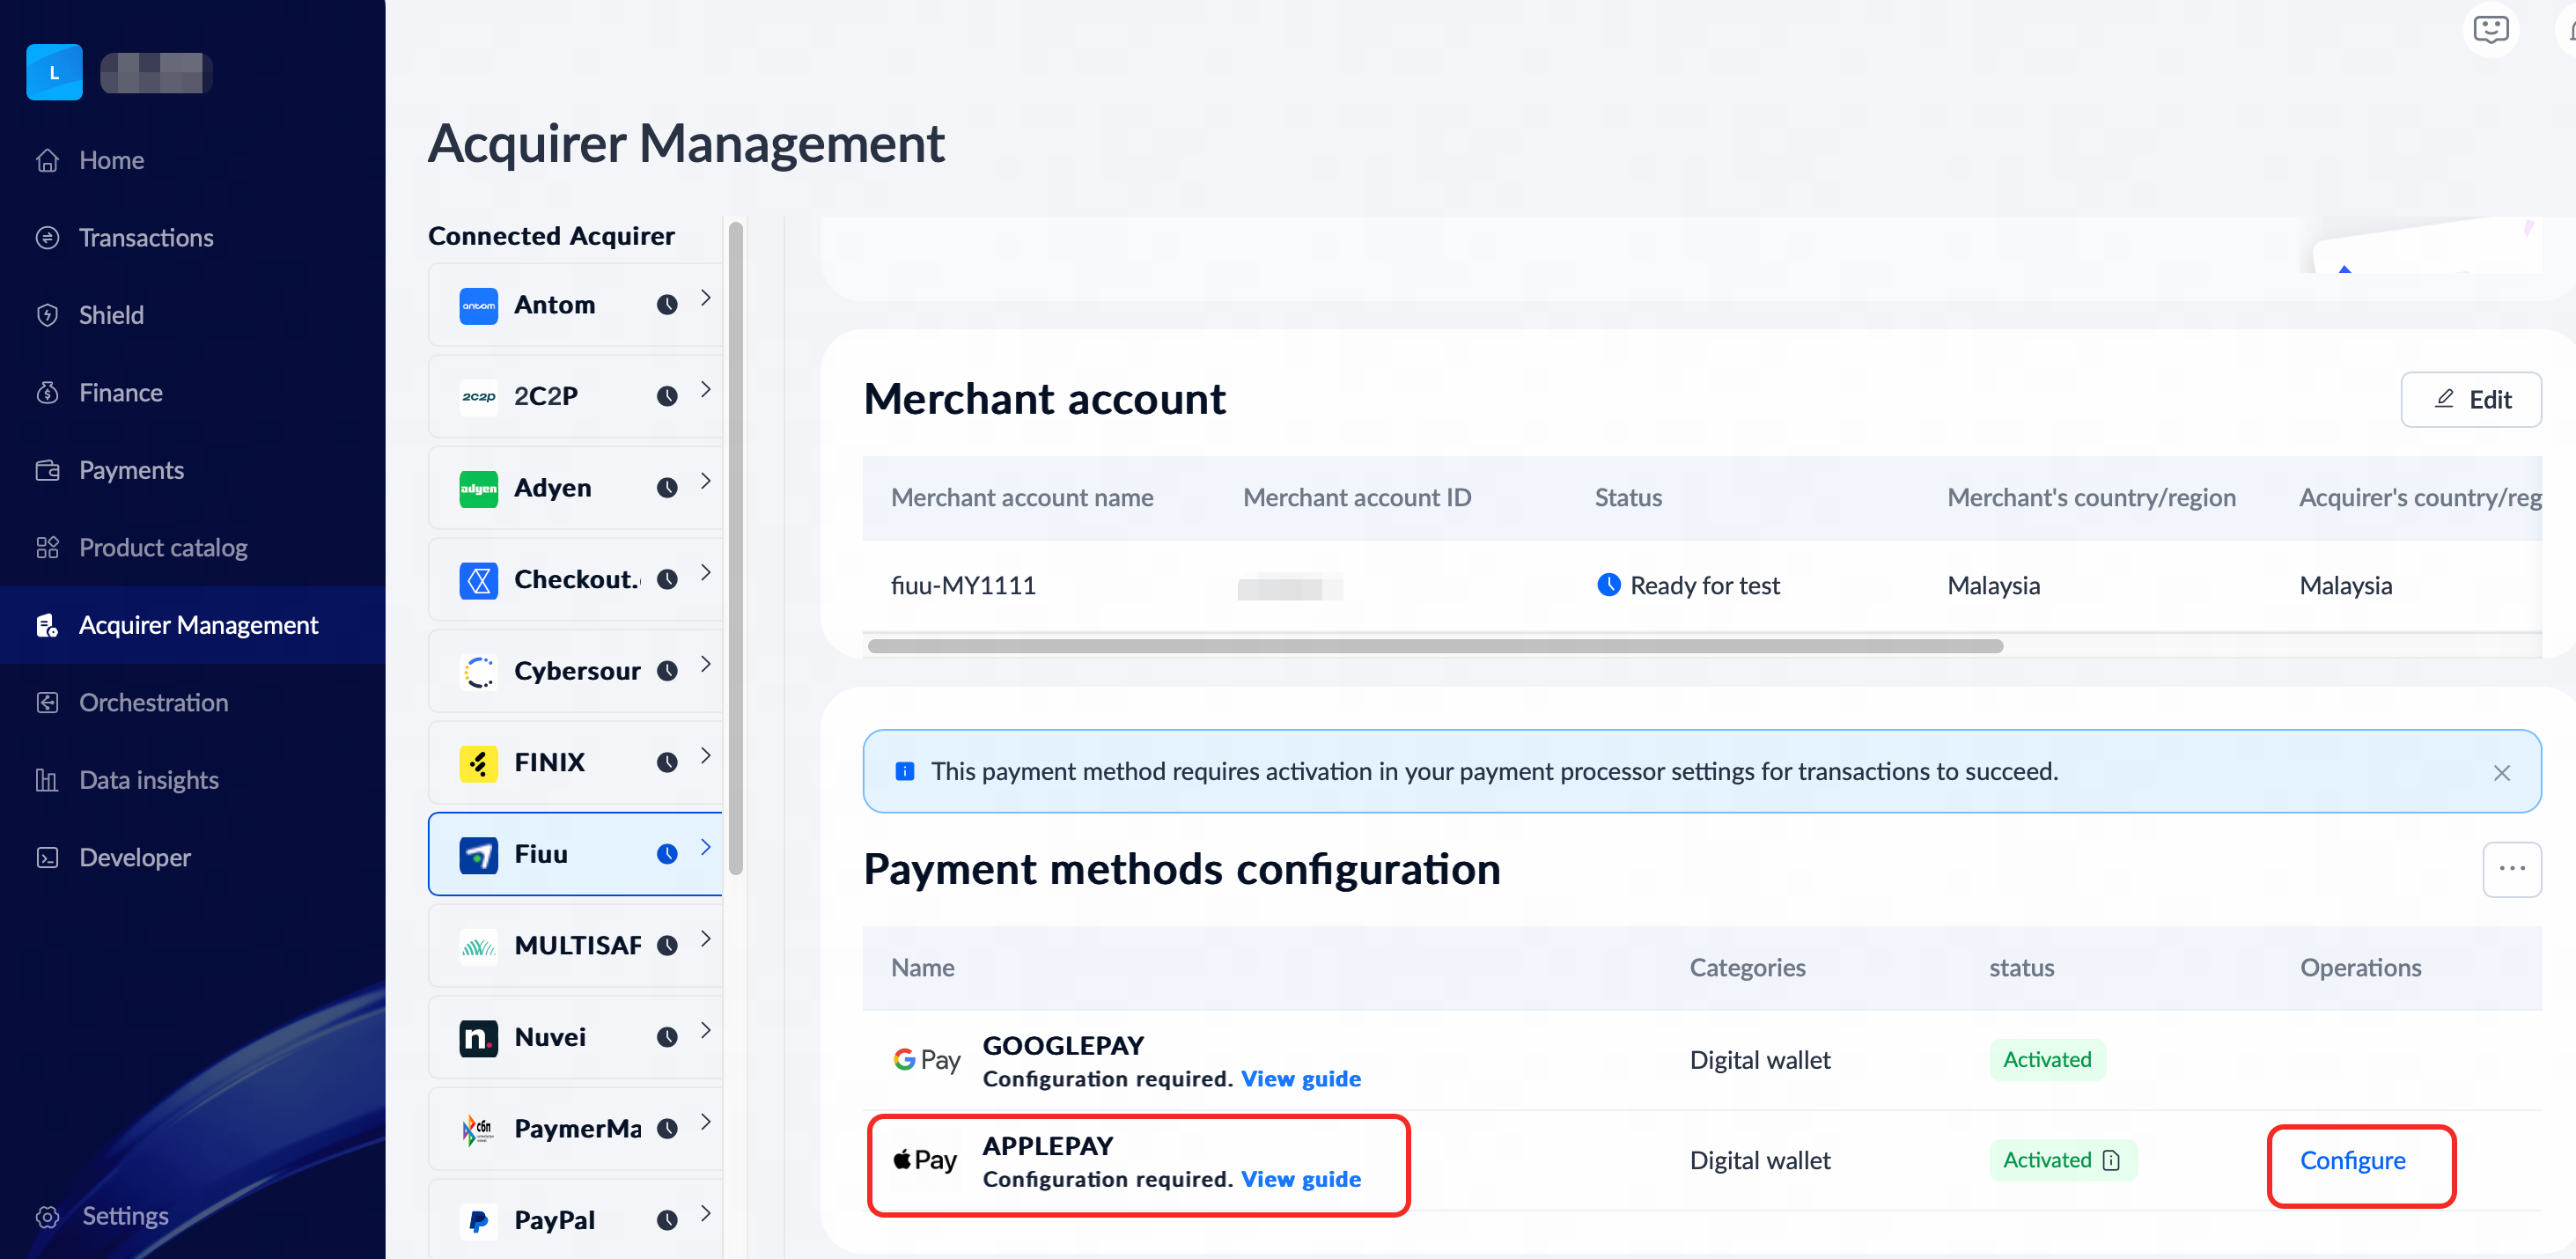Dismiss the activation notice banner

[2501, 773]
